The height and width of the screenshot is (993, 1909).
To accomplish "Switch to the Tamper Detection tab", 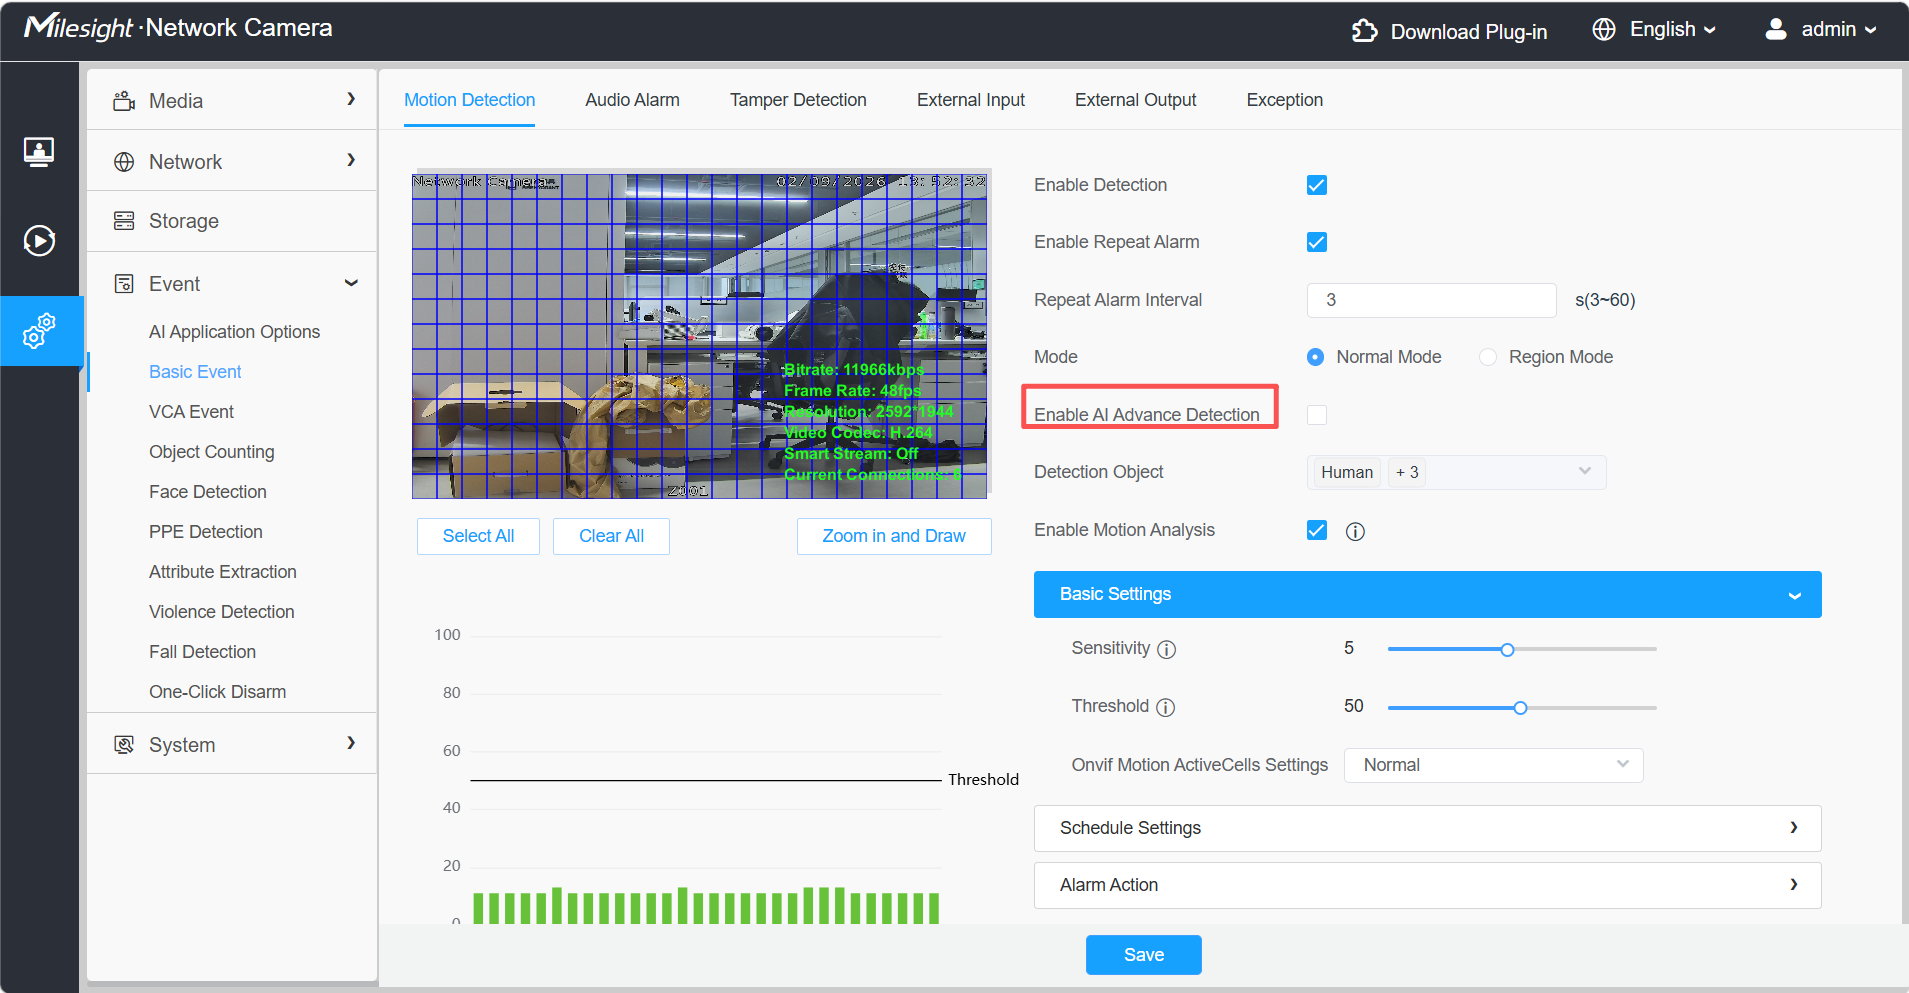I will [x=798, y=100].
